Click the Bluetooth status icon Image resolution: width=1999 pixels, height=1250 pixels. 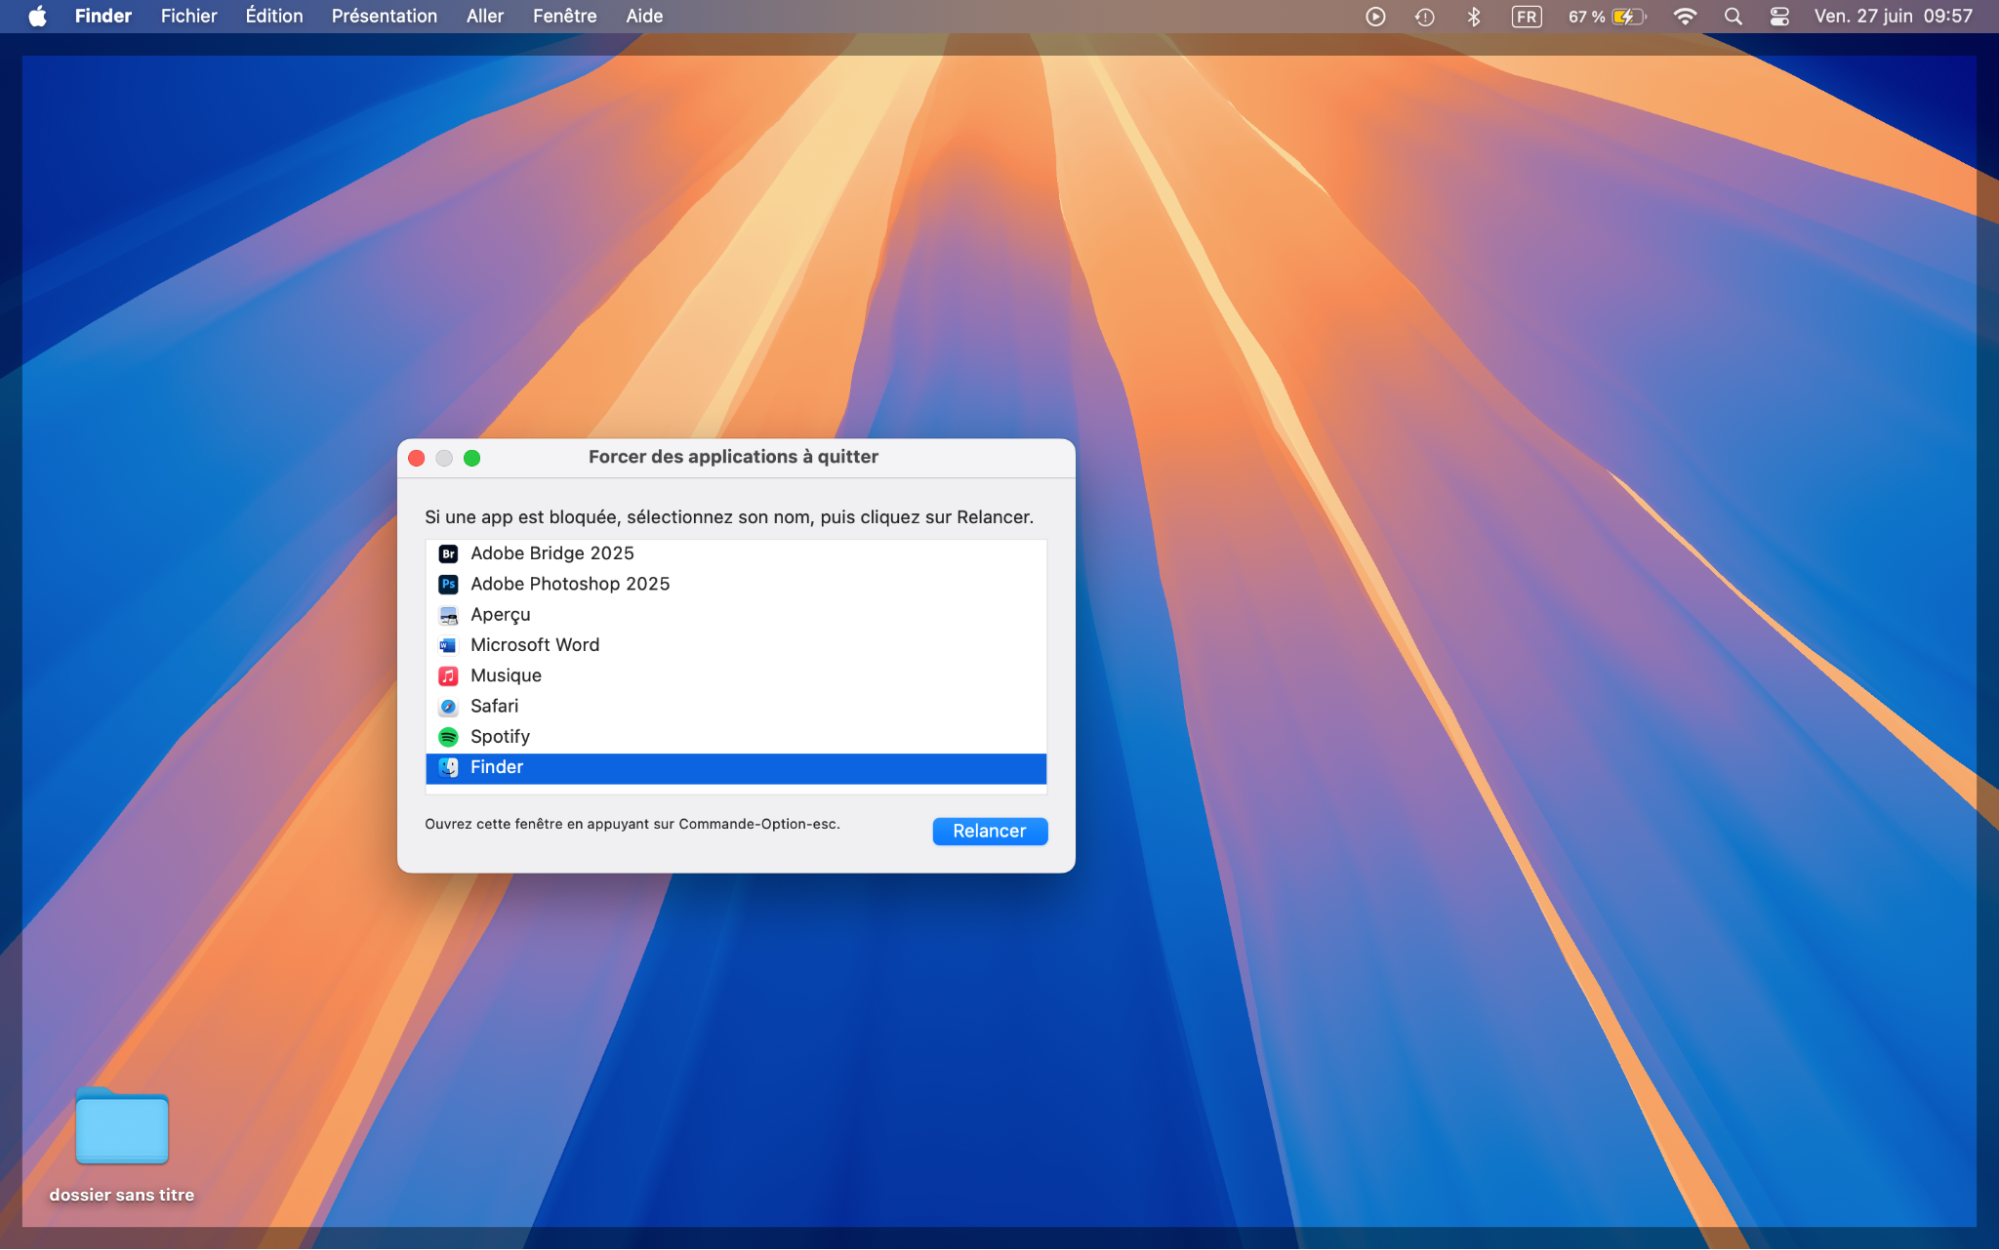pos(1474,16)
